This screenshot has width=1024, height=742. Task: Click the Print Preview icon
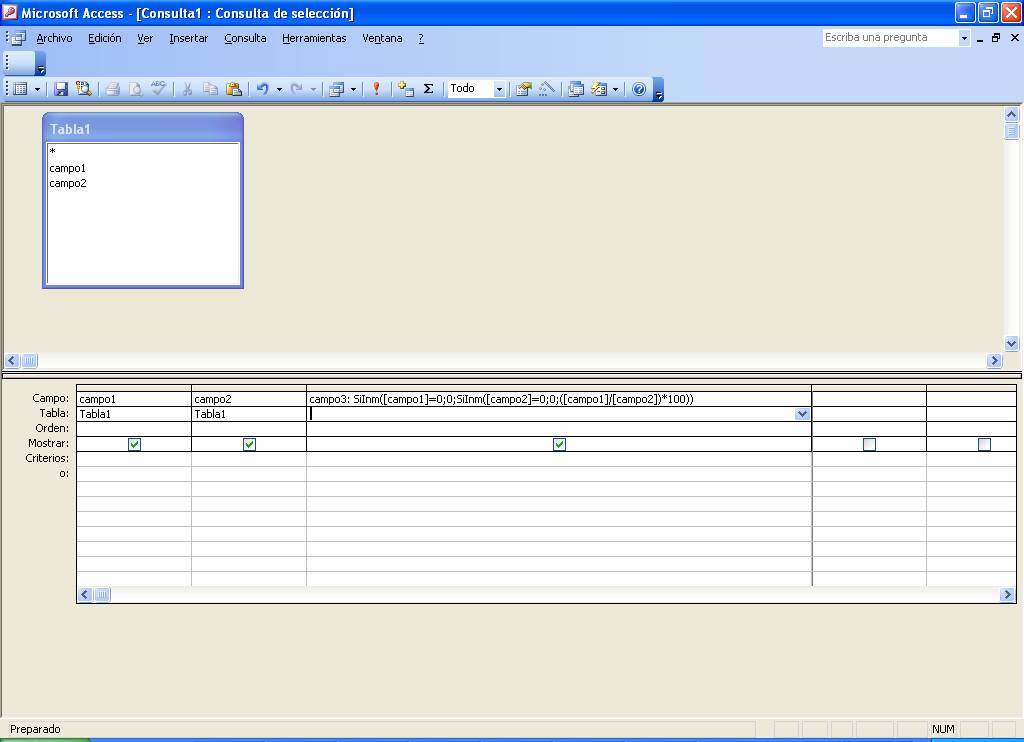pyautogui.click(x=135, y=89)
